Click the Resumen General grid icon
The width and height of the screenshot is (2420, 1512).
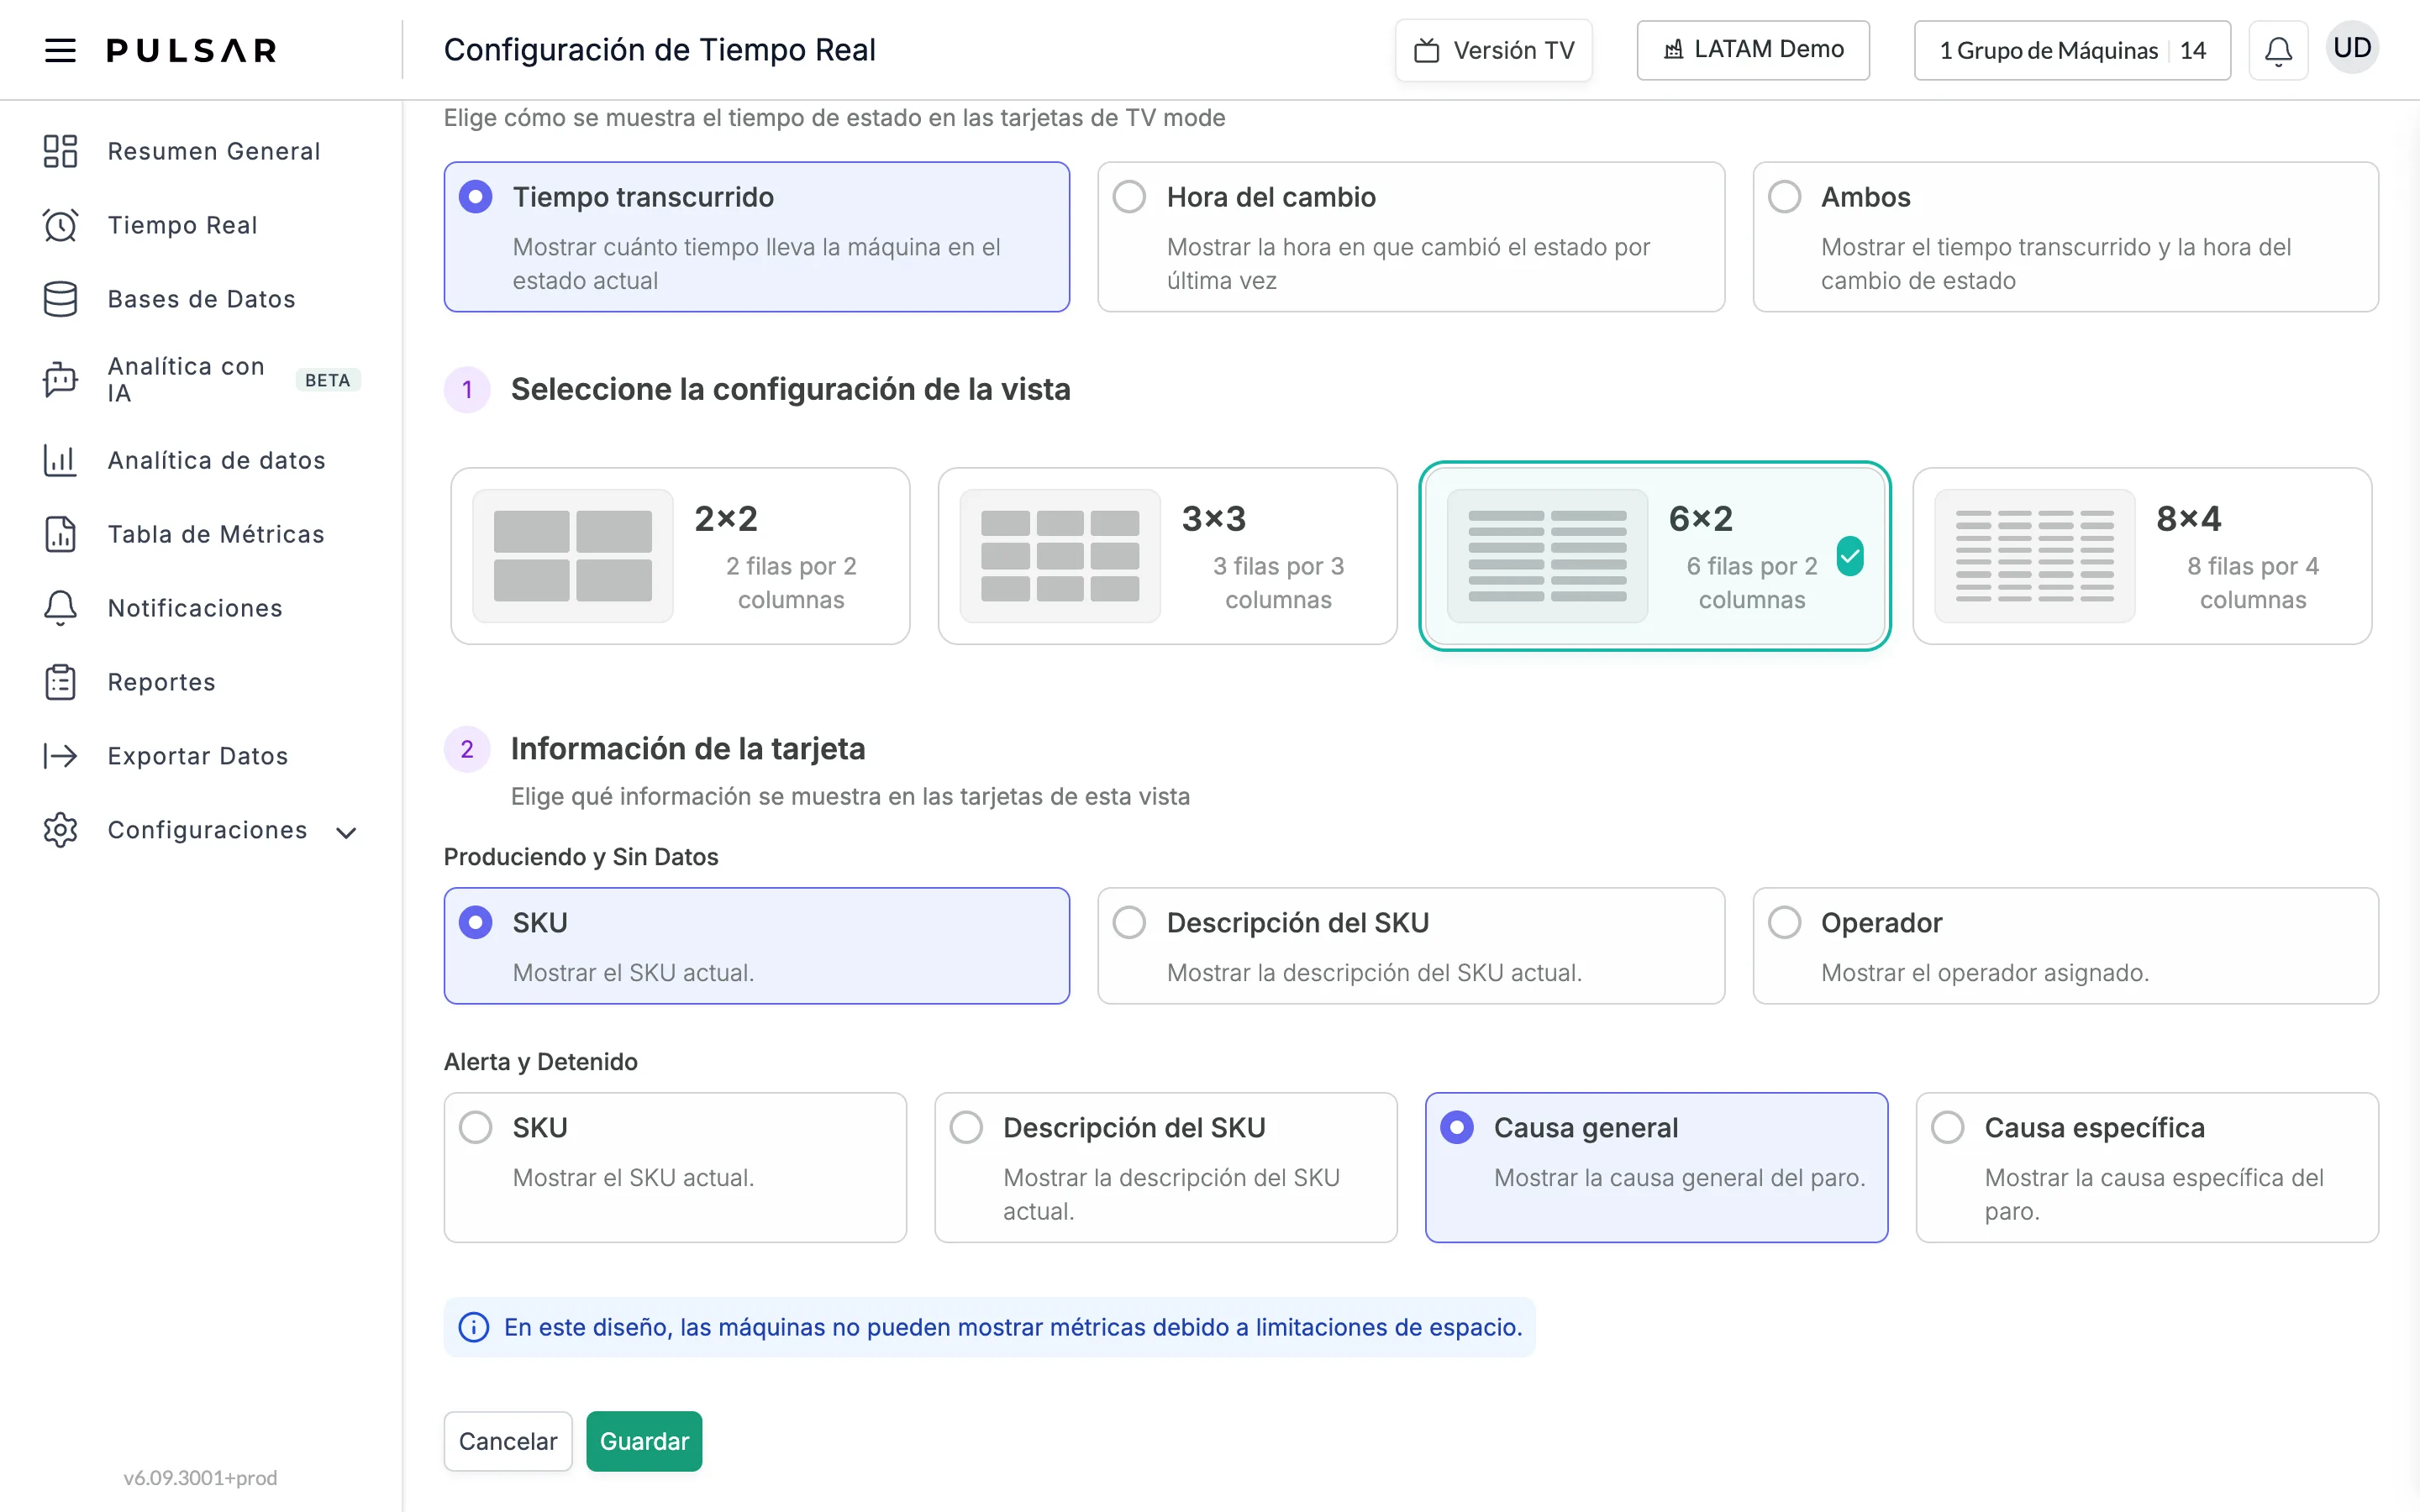click(60, 151)
